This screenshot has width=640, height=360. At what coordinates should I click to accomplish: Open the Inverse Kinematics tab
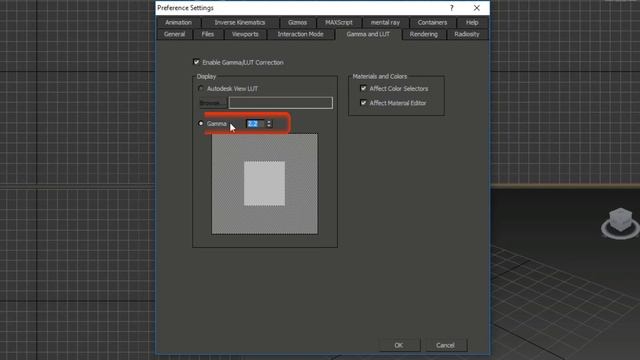click(x=240, y=22)
